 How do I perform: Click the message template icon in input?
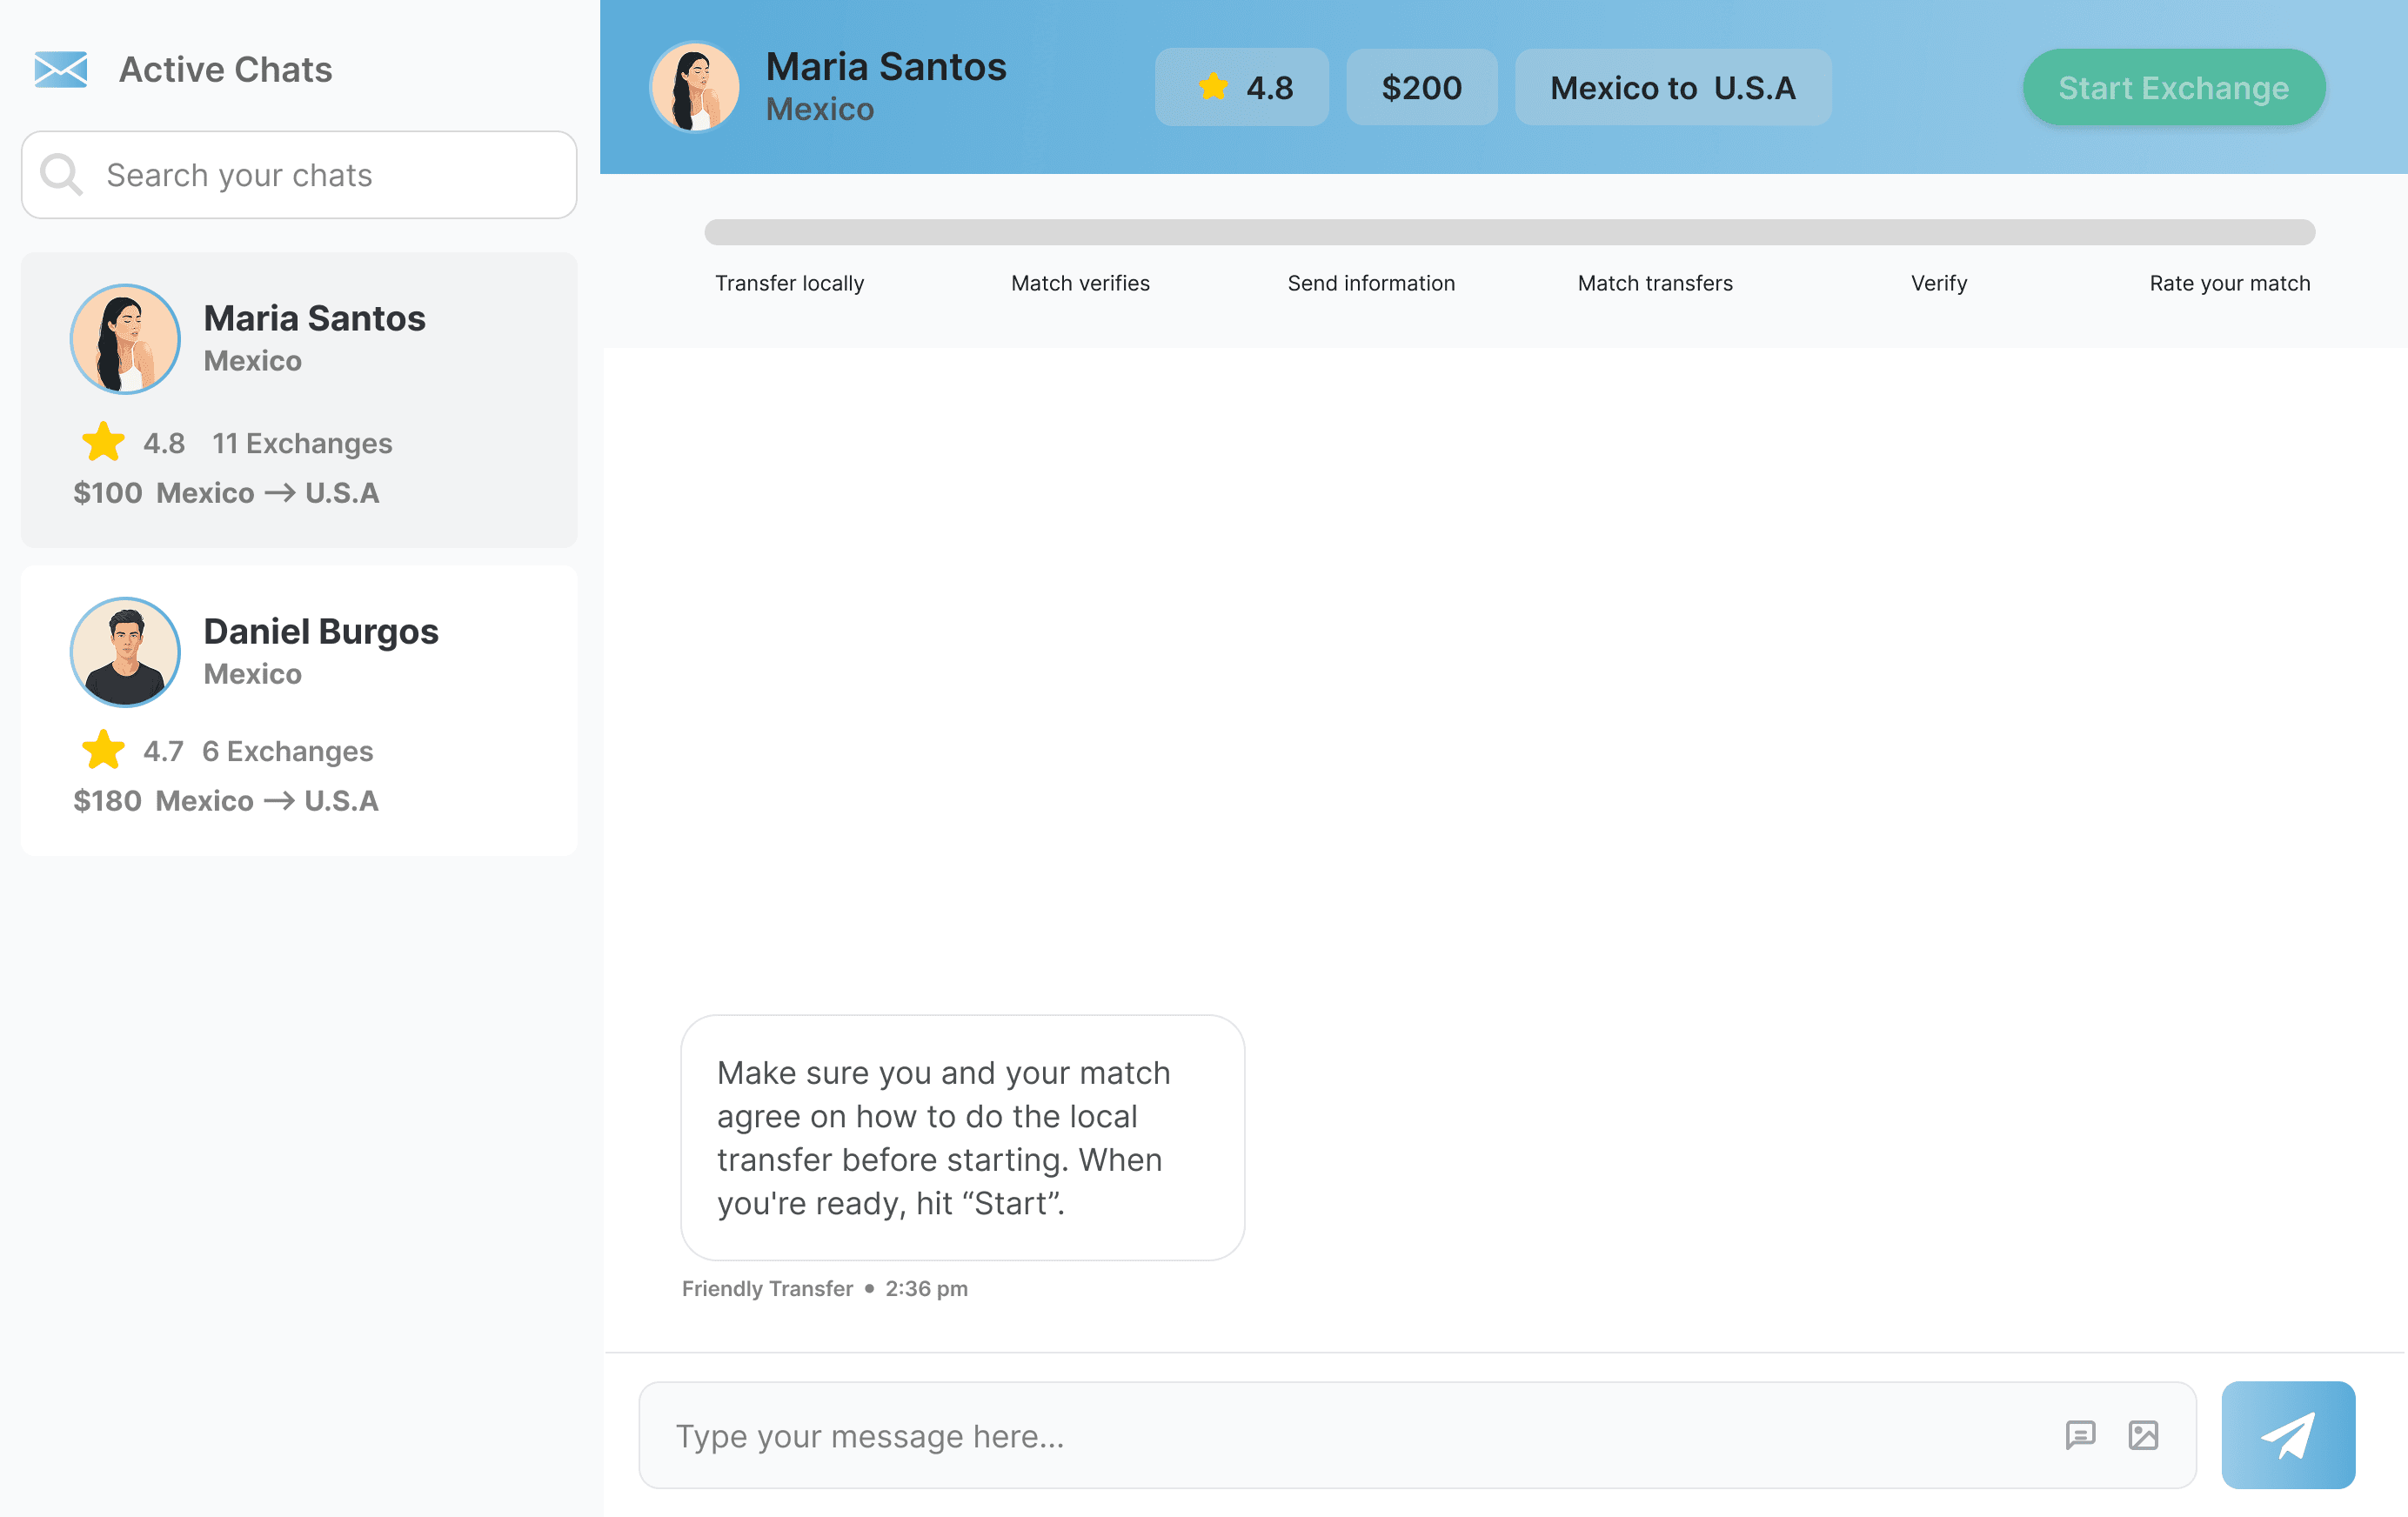click(x=2080, y=1435)
